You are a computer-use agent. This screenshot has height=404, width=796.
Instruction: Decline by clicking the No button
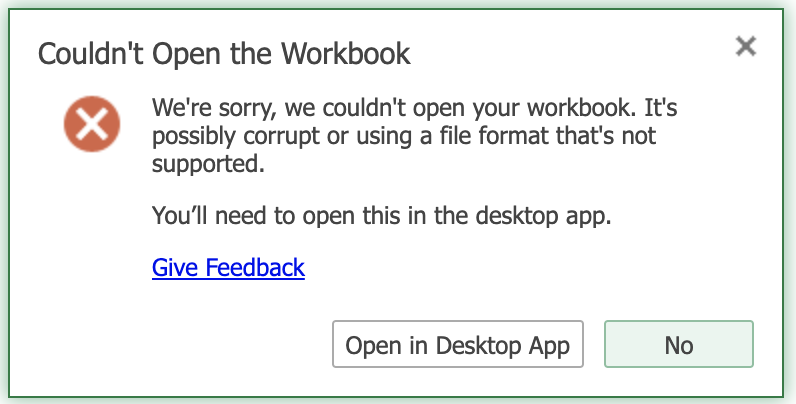(679, 344)
